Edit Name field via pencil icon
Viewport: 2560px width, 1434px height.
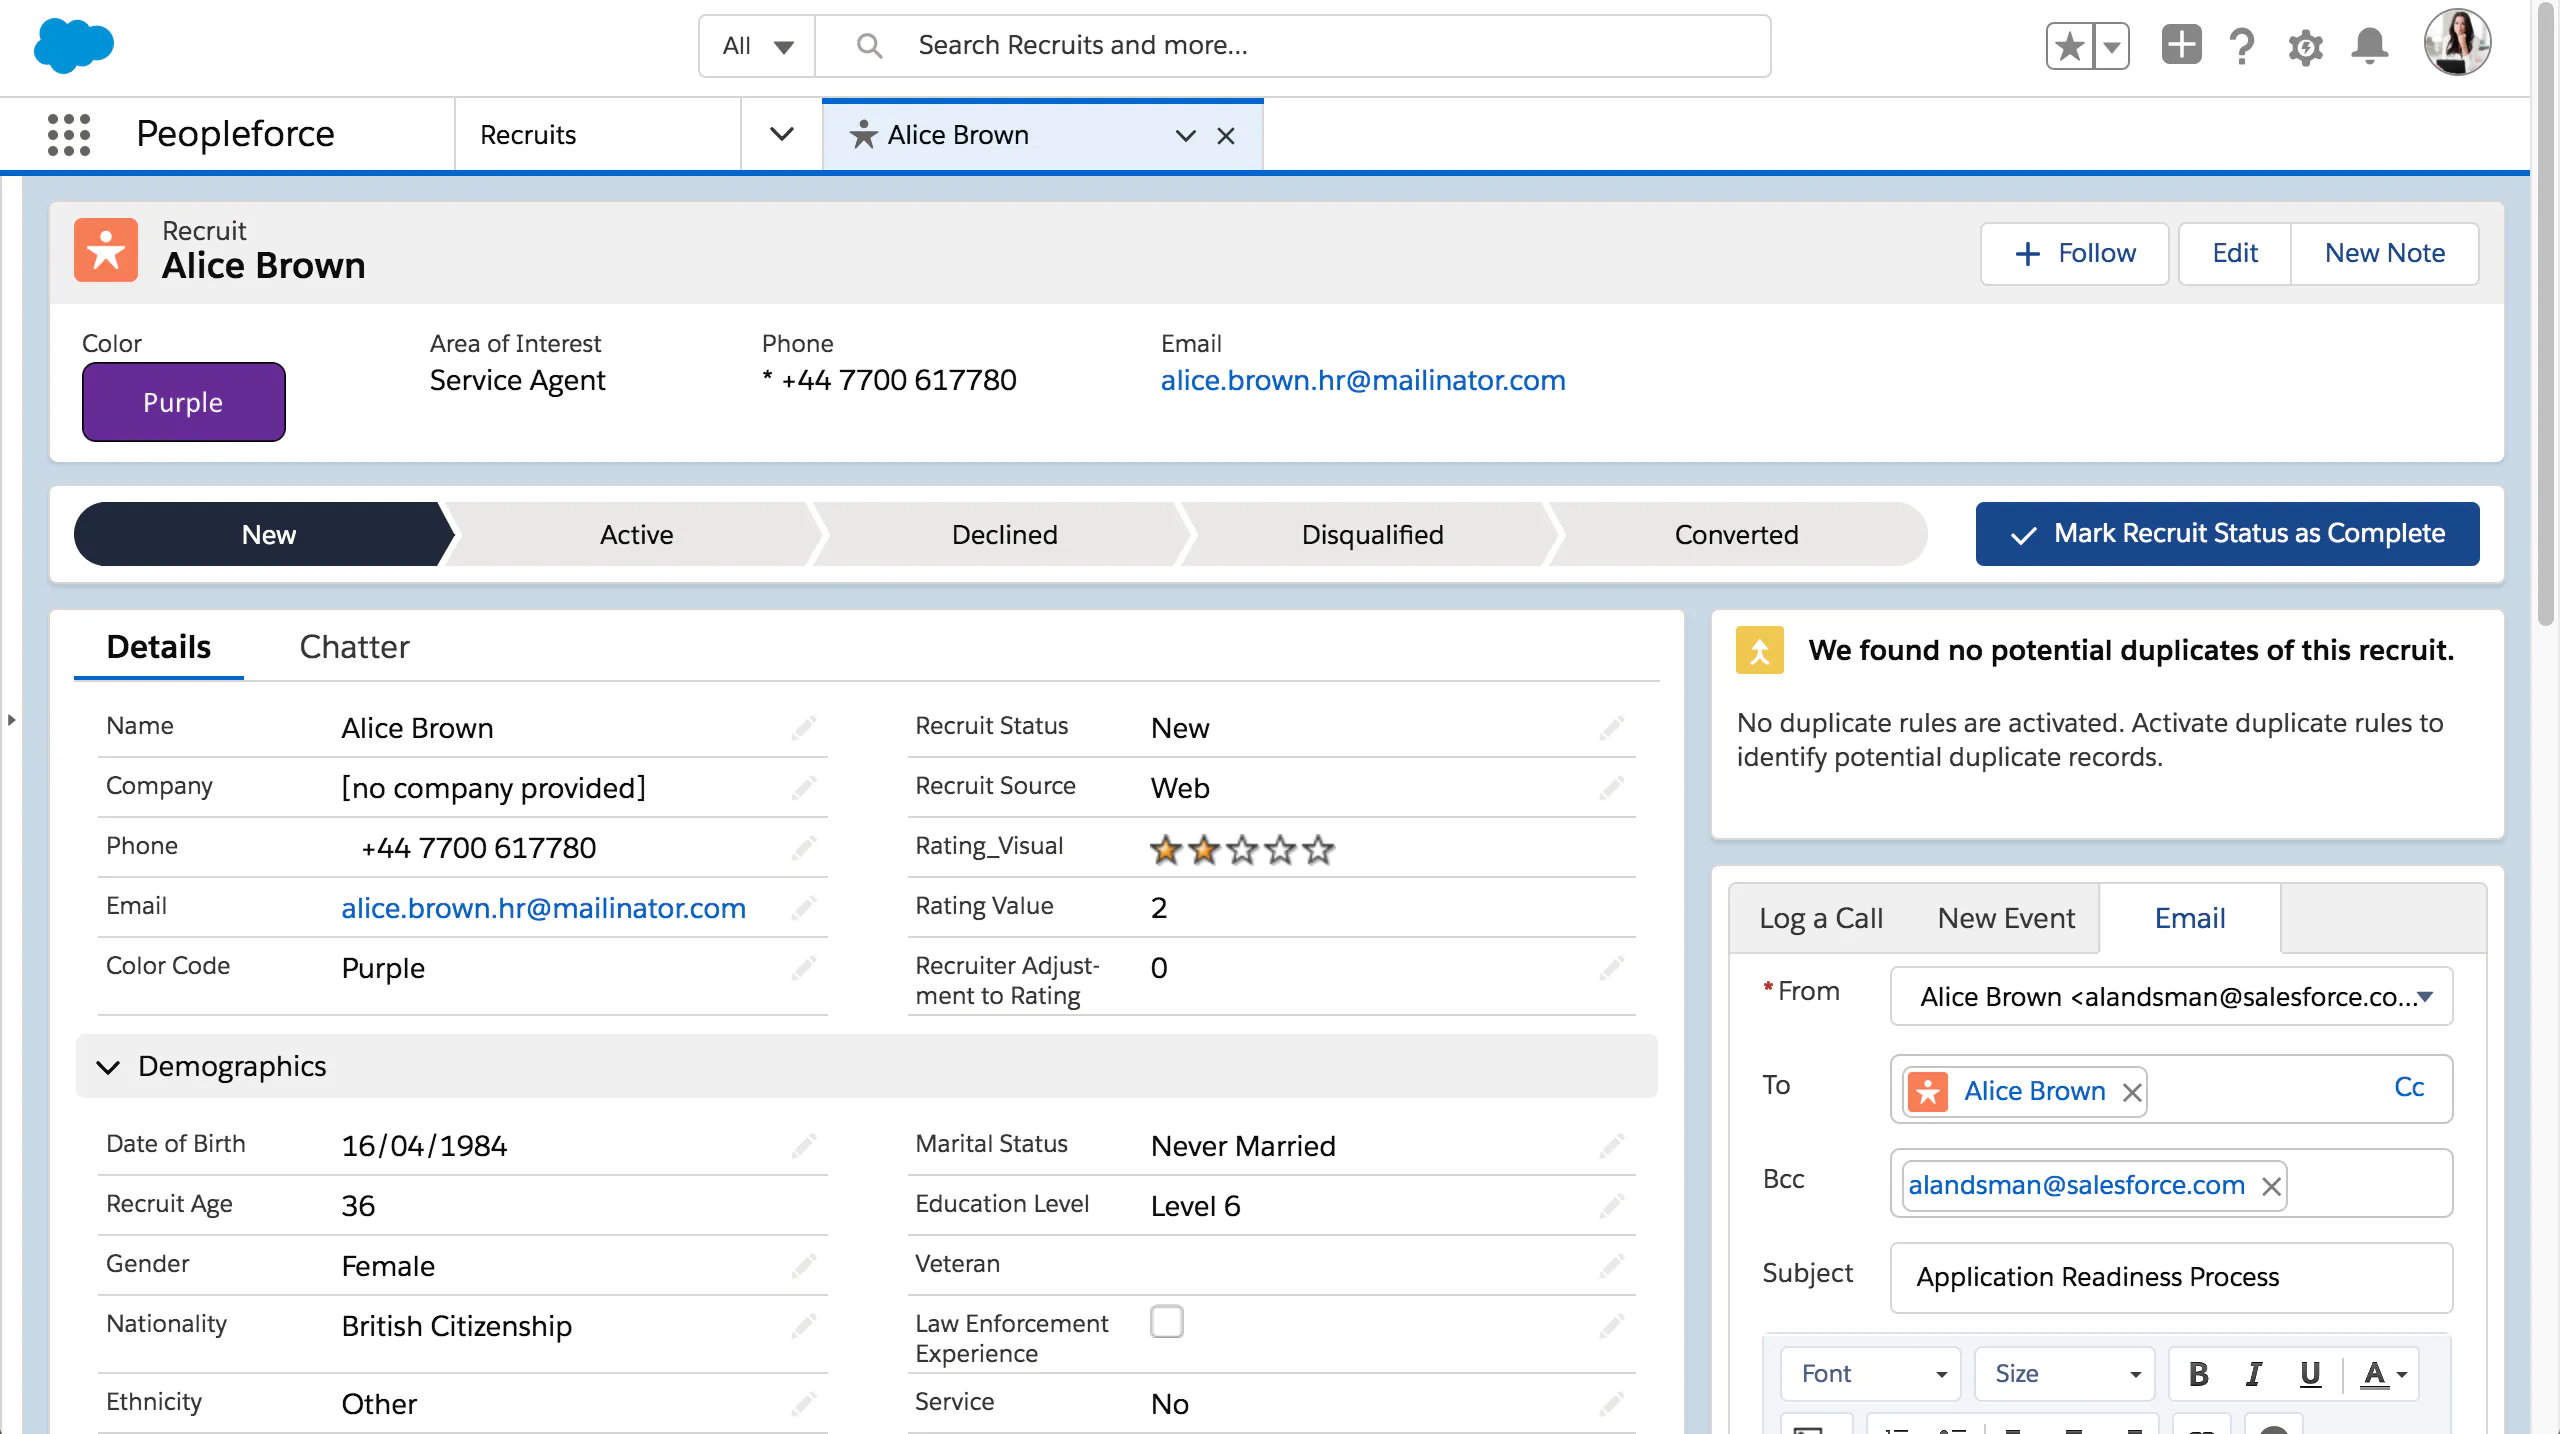pyautogui.click(x=804, y=727)
